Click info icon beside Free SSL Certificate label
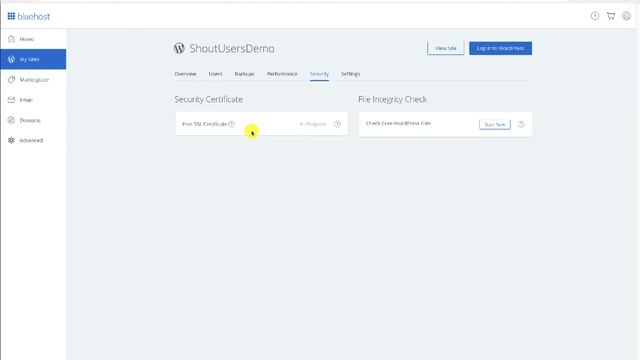 coord(231,124)
